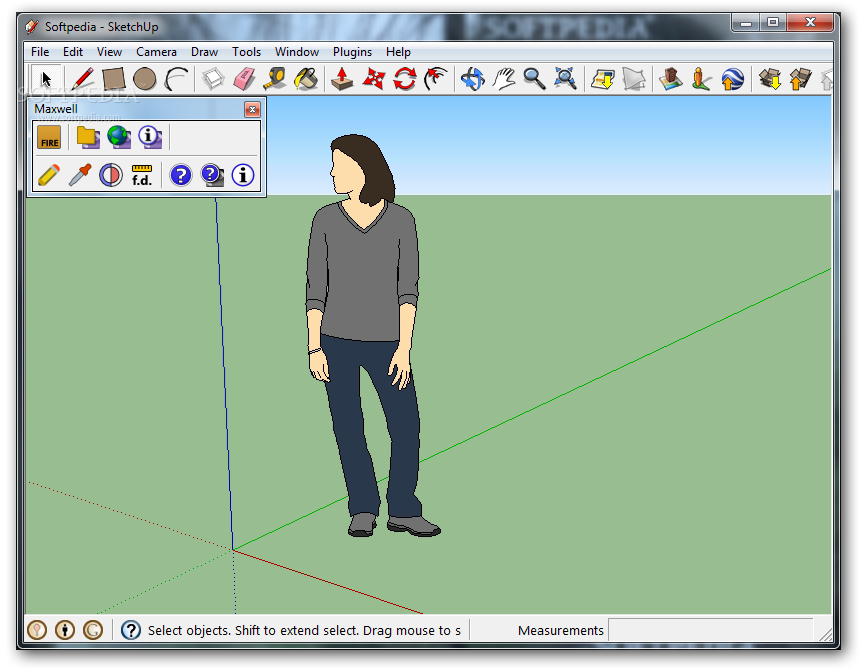Select the pink Eraser tool
This screenshot has height=670, width=861.
point(244,79)
